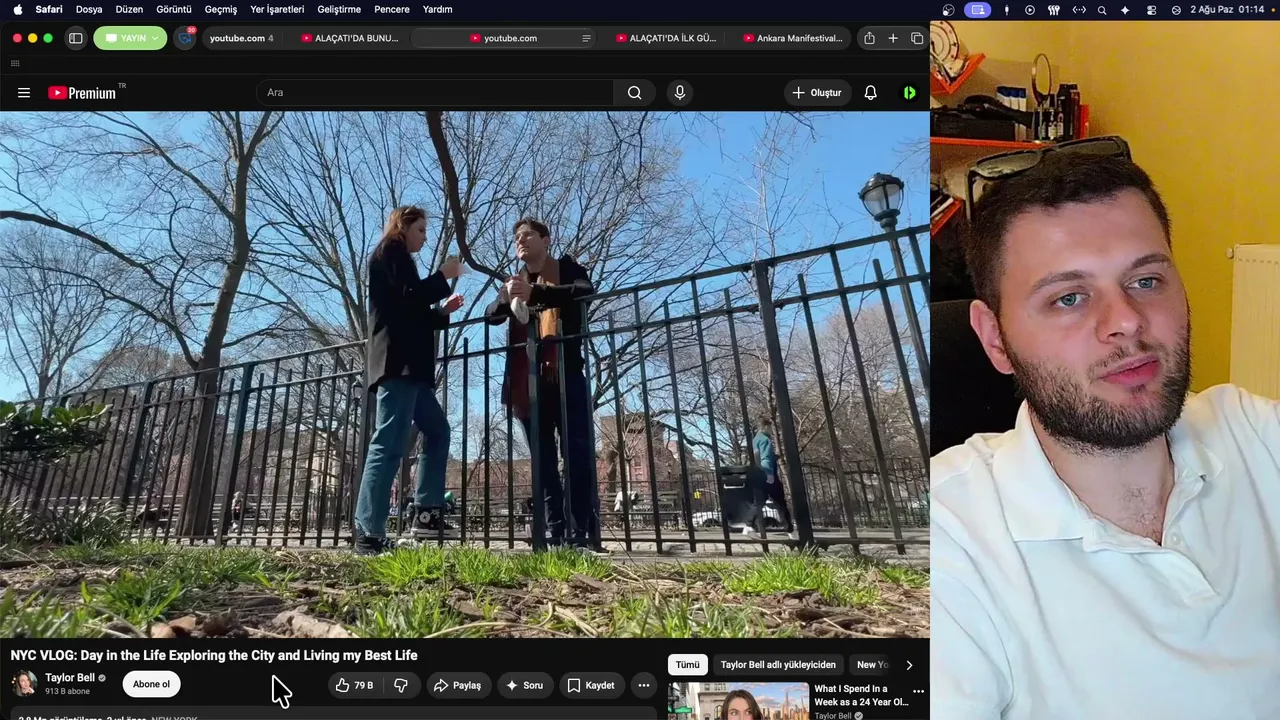Dislike the video with thumbs down

(401, 685)
